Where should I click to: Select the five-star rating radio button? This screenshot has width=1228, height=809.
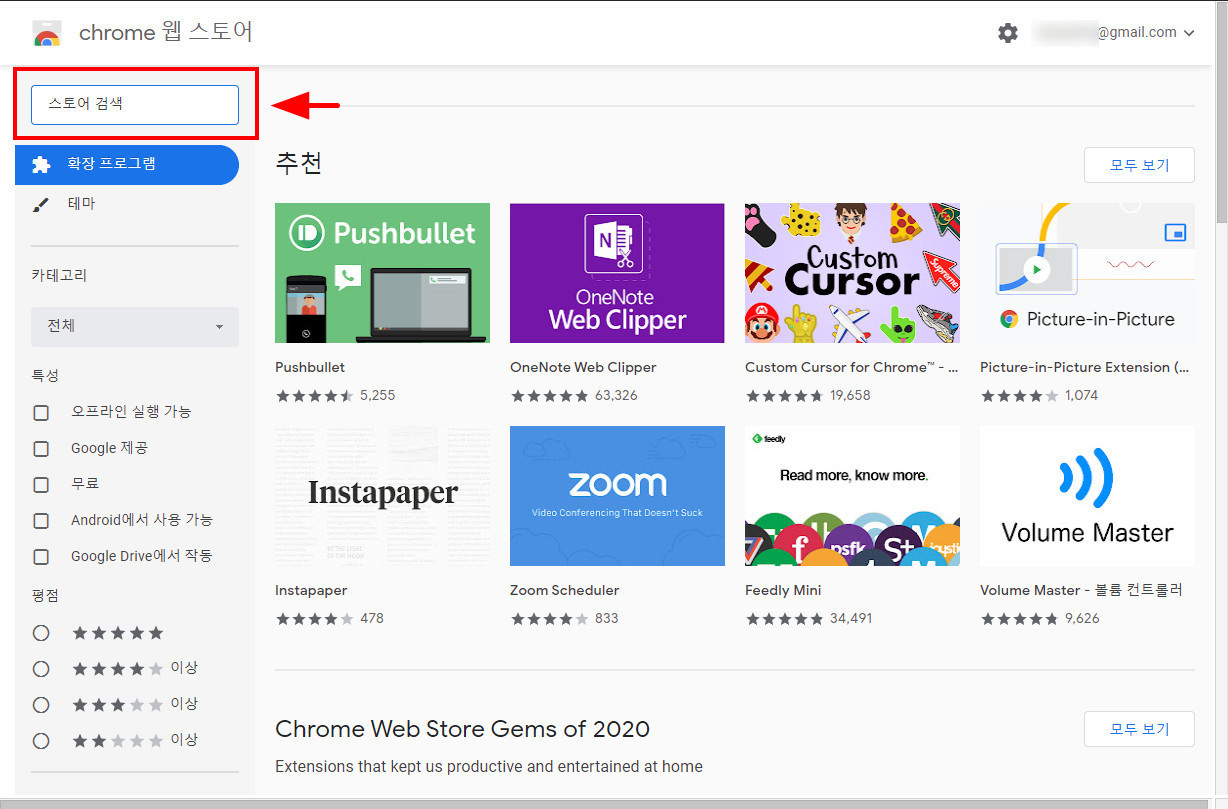pos(41,633)
